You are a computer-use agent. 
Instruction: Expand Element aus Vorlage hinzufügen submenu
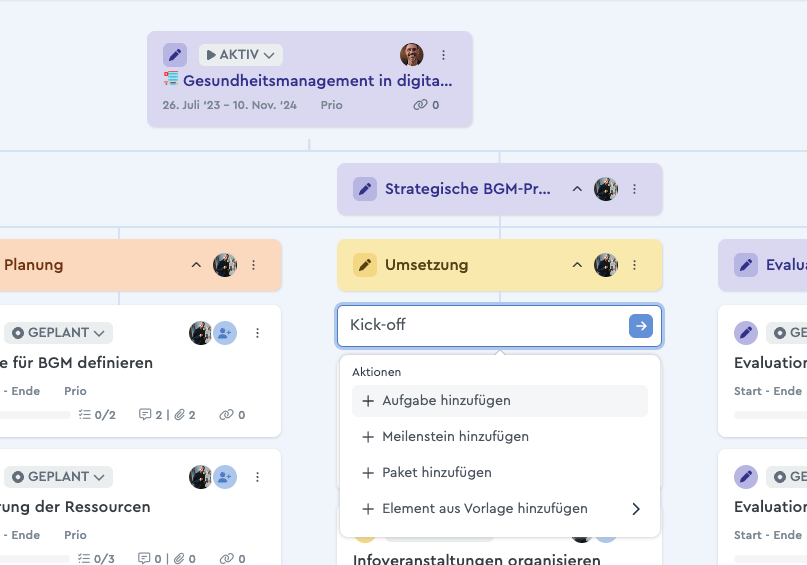pos(500,509)
